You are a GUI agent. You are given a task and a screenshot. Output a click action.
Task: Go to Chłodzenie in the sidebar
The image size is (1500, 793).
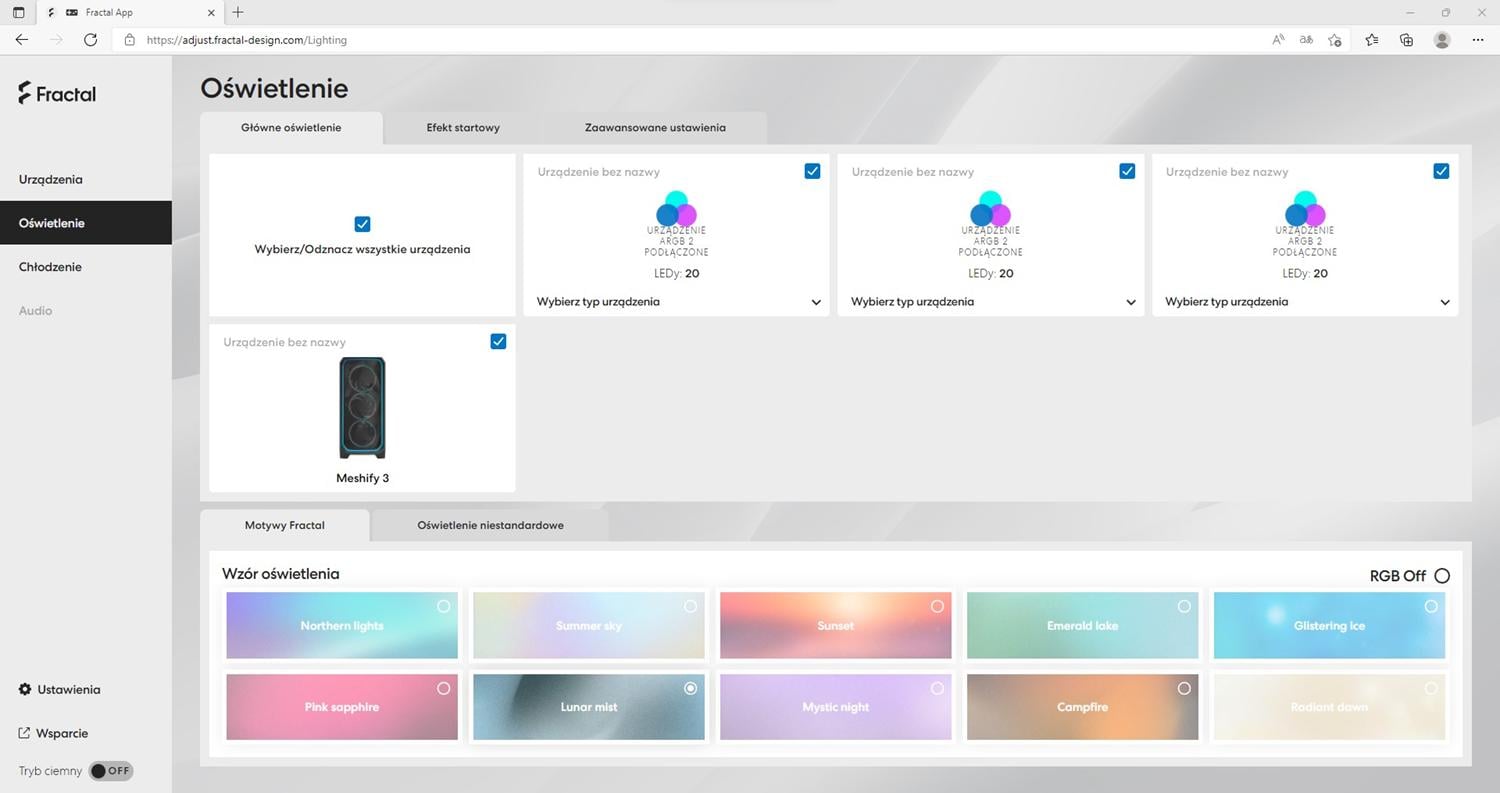coord(50,267)
